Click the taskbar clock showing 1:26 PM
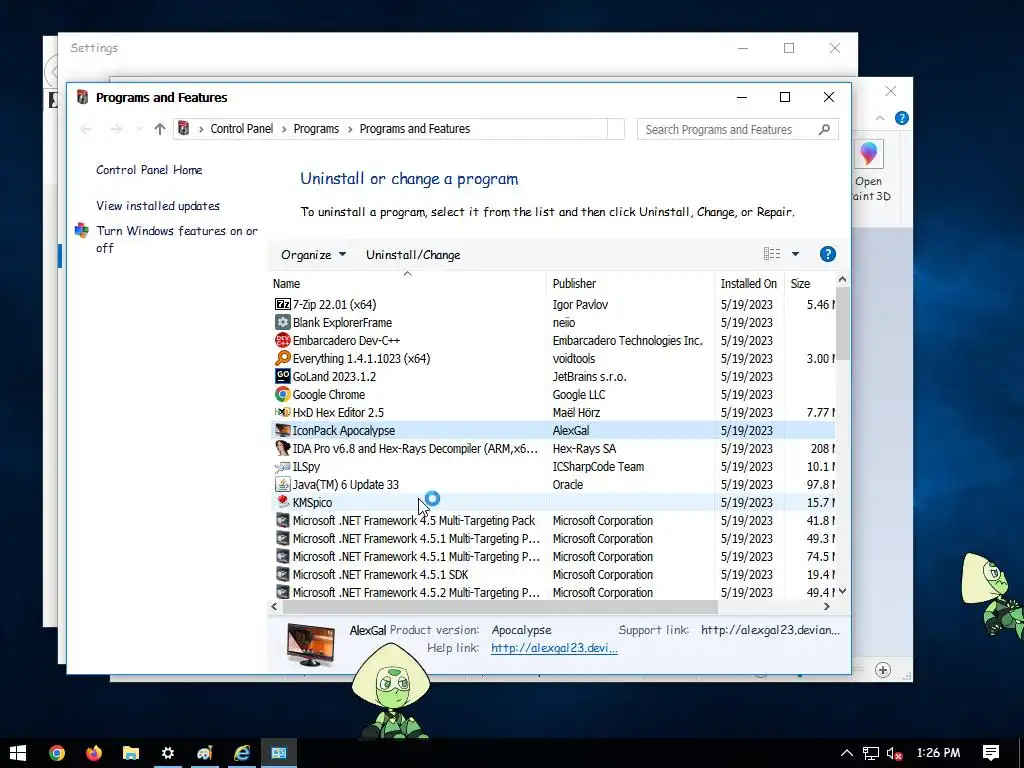The width and height of the screenshot is (1024, 768). [x=938, y=753]
